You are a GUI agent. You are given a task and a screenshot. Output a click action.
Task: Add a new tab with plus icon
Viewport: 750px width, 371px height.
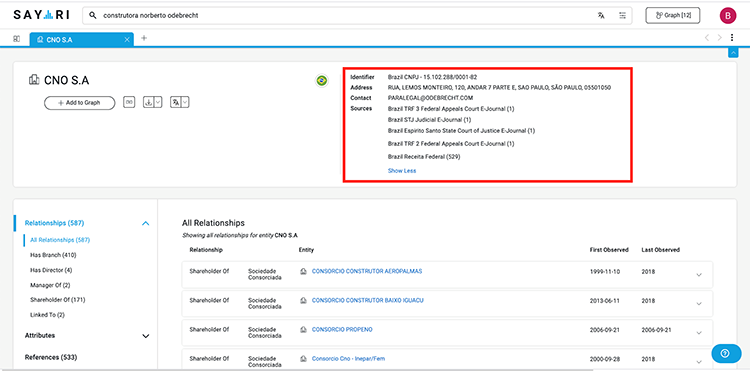tap(144, 38)
